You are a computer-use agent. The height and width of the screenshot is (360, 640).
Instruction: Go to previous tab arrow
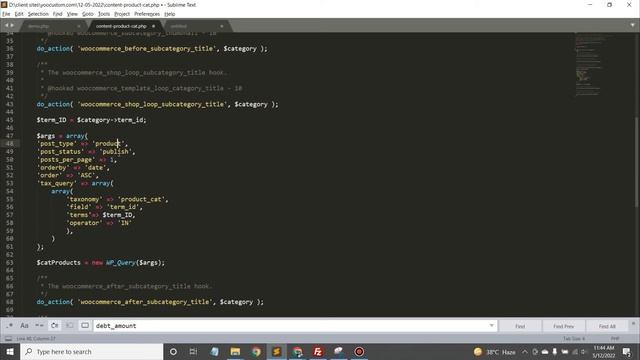(6, 25)
